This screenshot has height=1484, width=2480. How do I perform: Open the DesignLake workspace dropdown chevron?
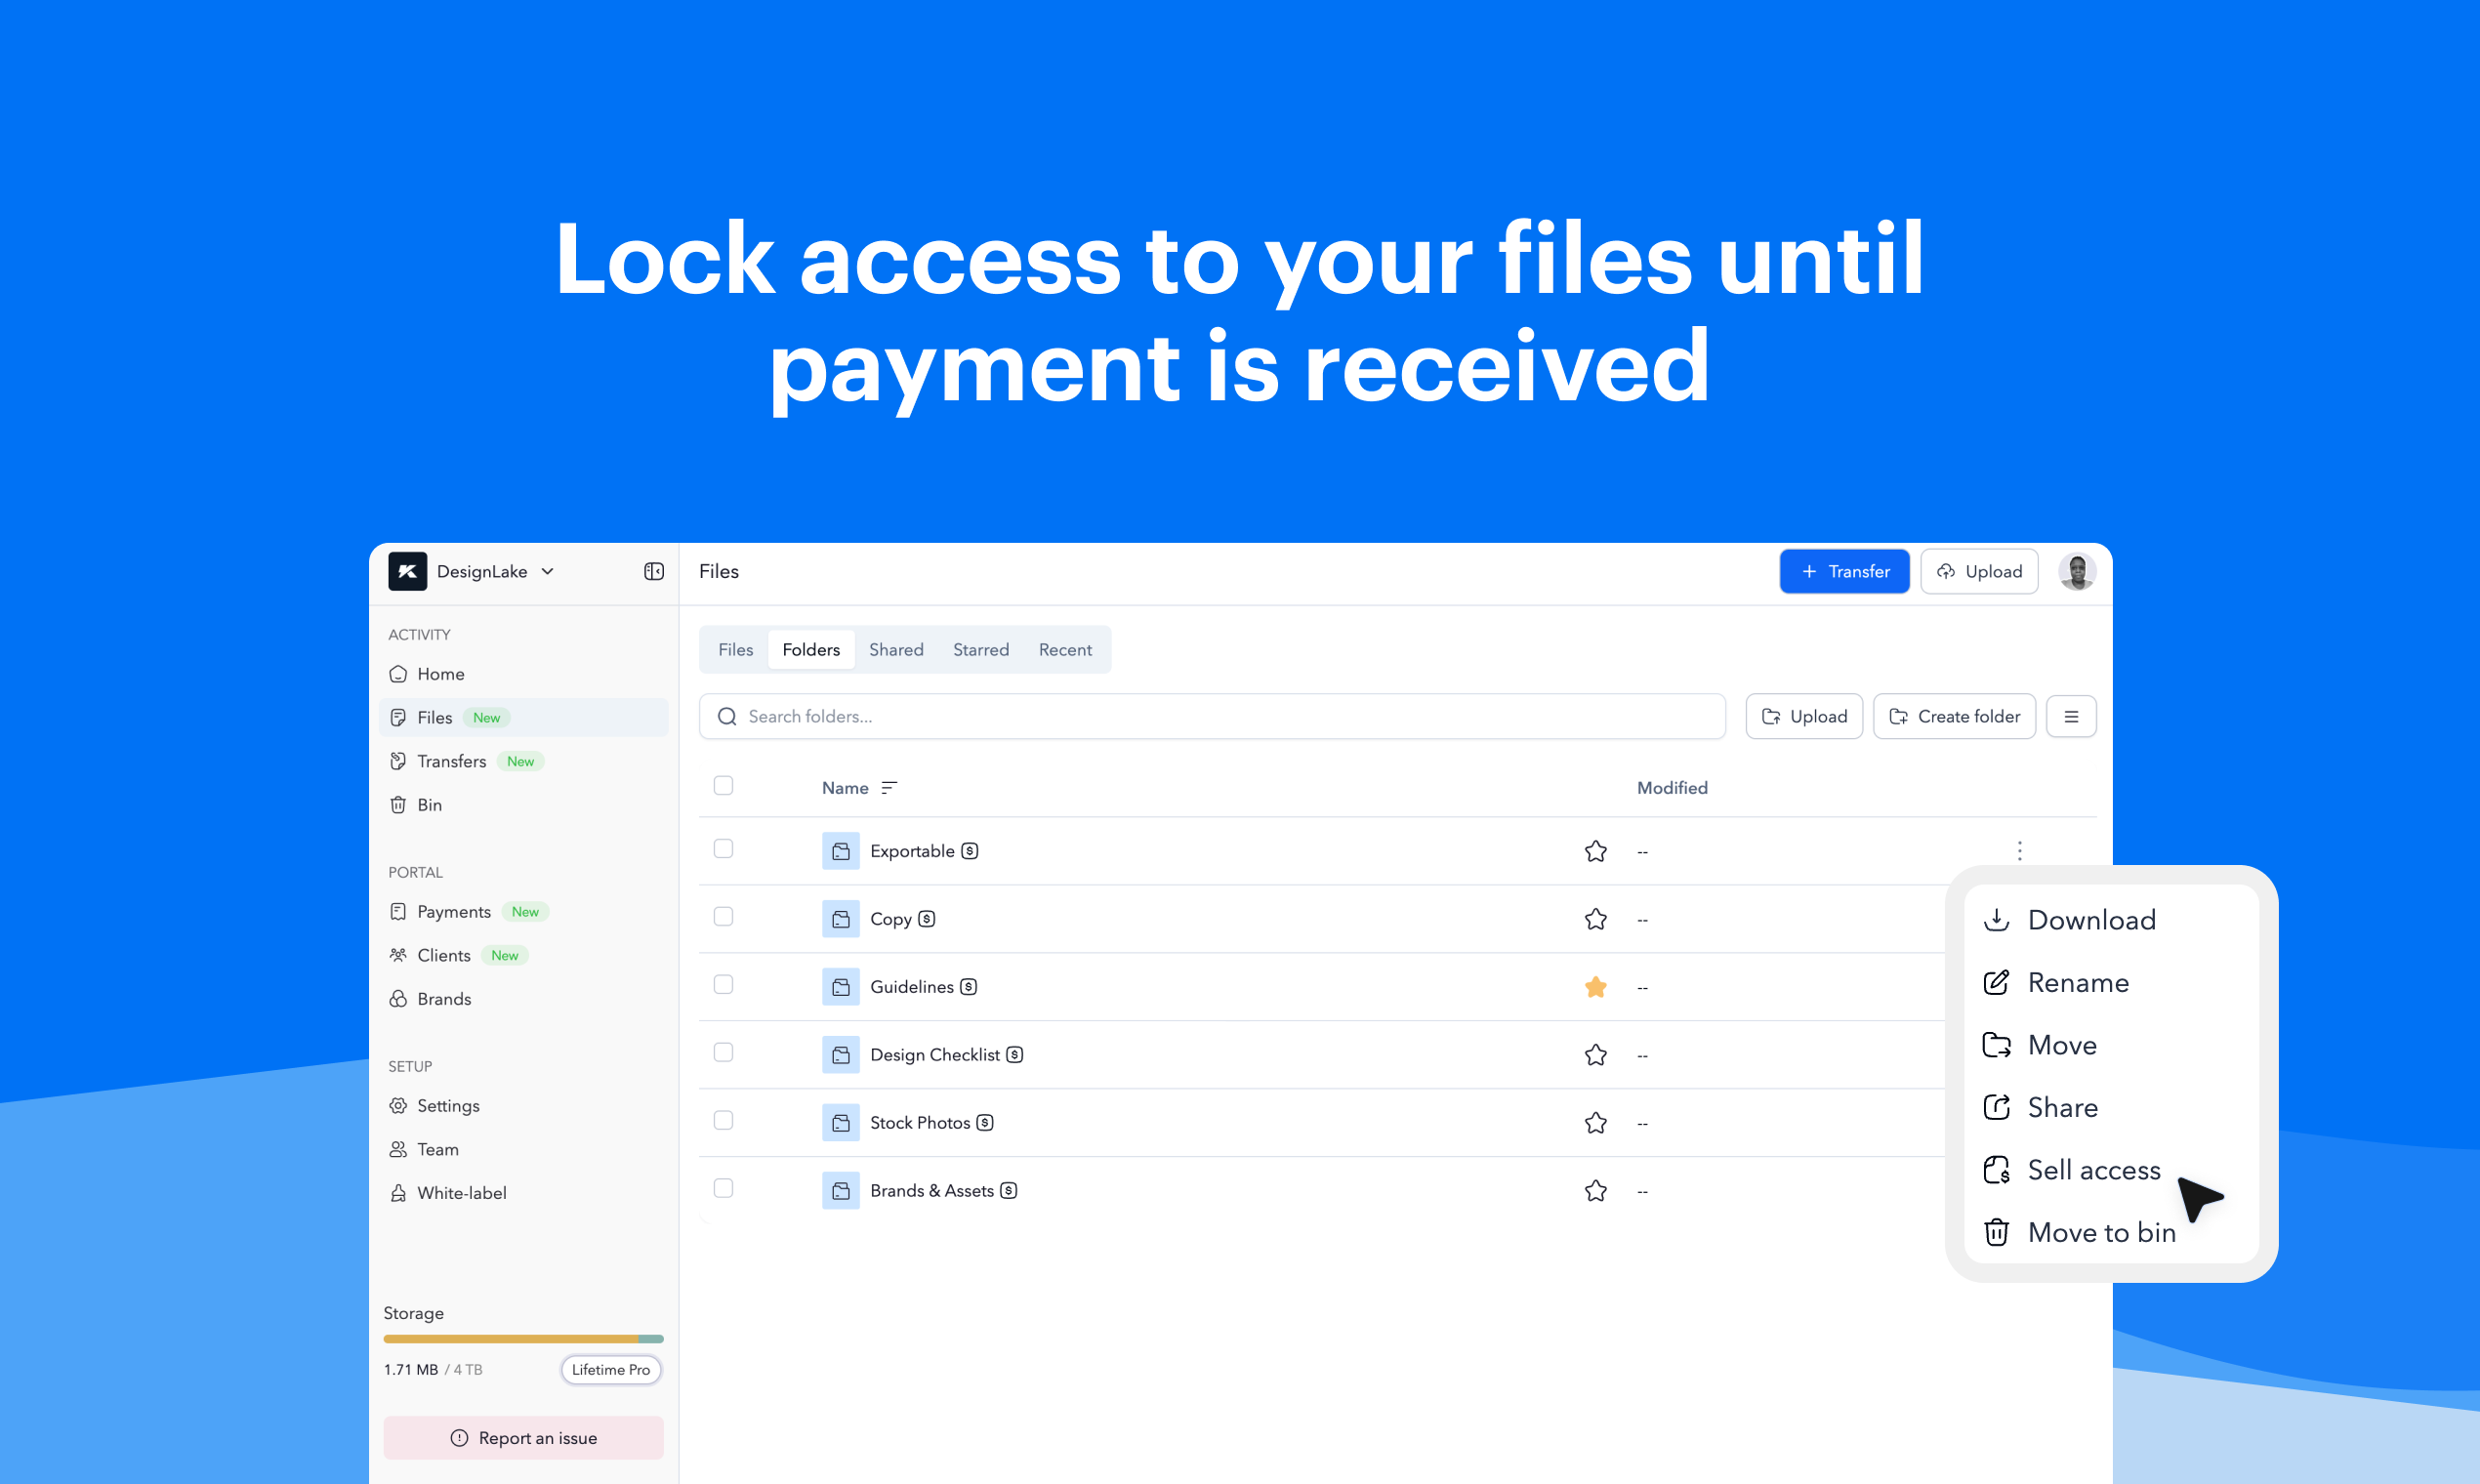tap(548, 571)
